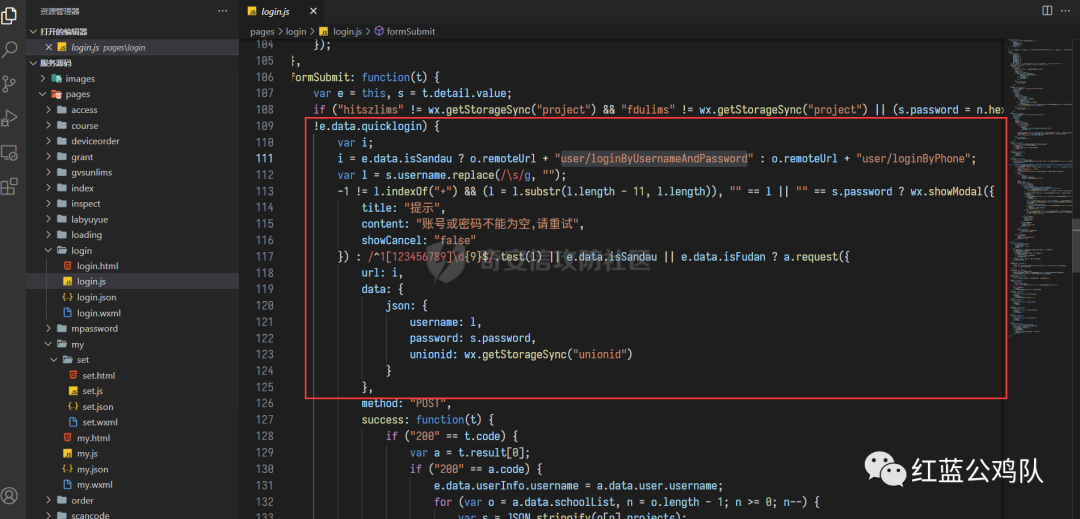The image size is (1080, 519).
Task: Click the split editor icon
Action: click(1047, 10)
